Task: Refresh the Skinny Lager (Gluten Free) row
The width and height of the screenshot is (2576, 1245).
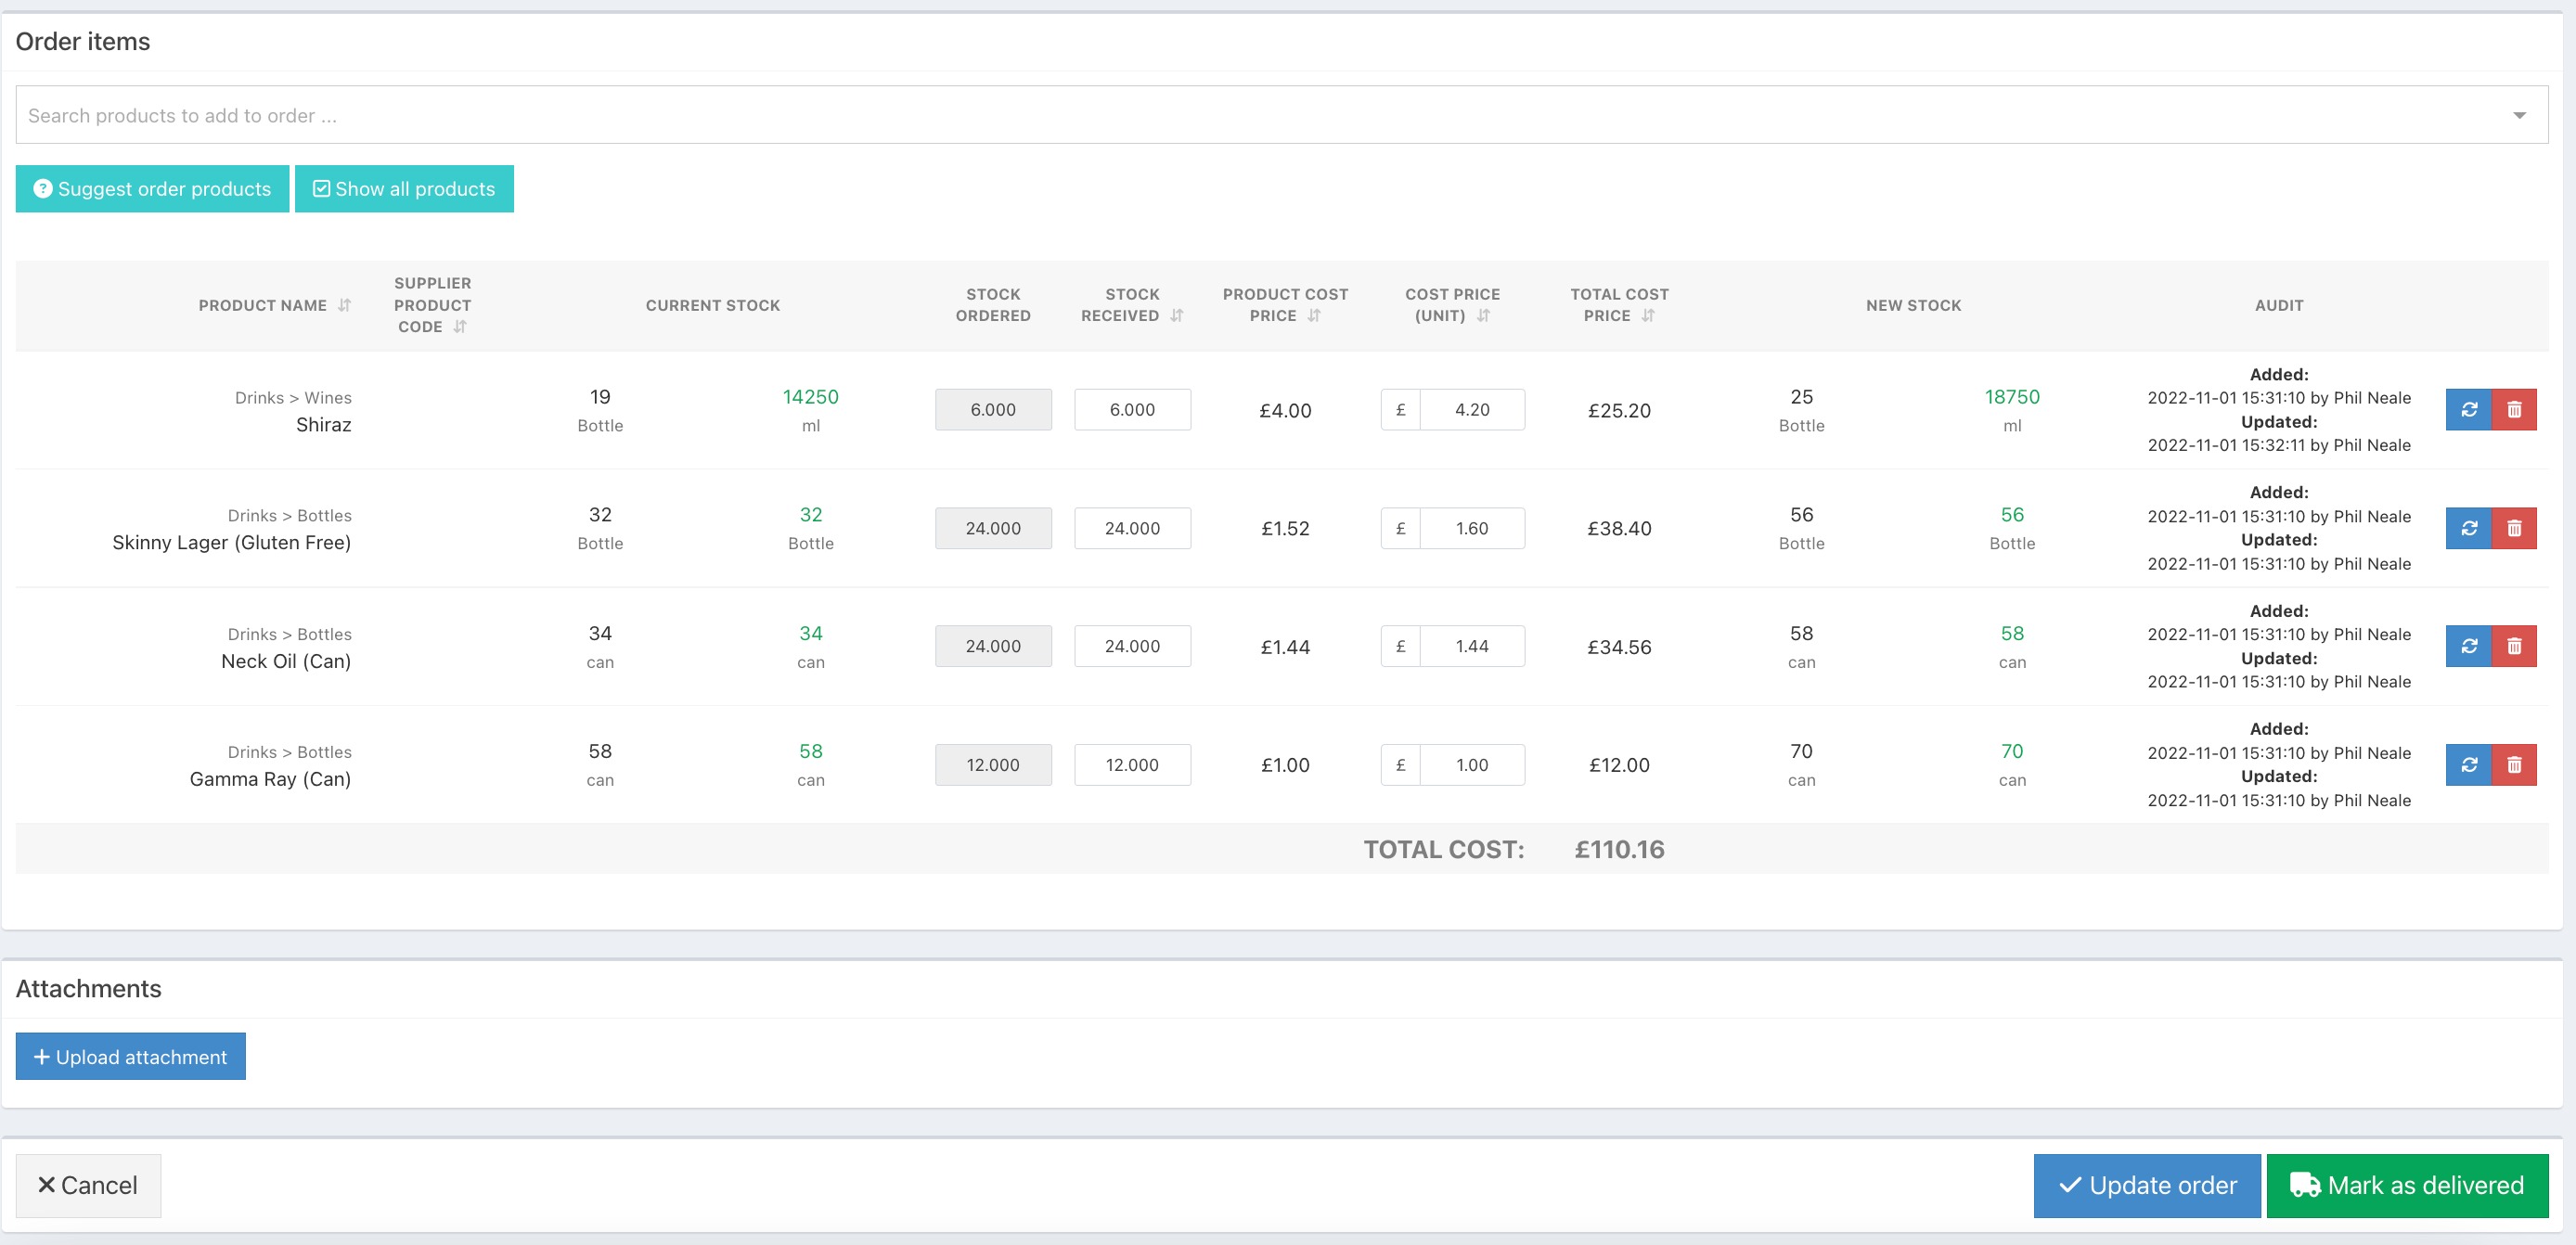Action: pyautogui.click(x=2468, y=528)
